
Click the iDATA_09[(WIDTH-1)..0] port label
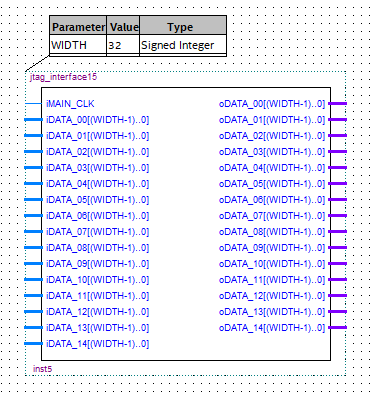click(x=97, y=264)
